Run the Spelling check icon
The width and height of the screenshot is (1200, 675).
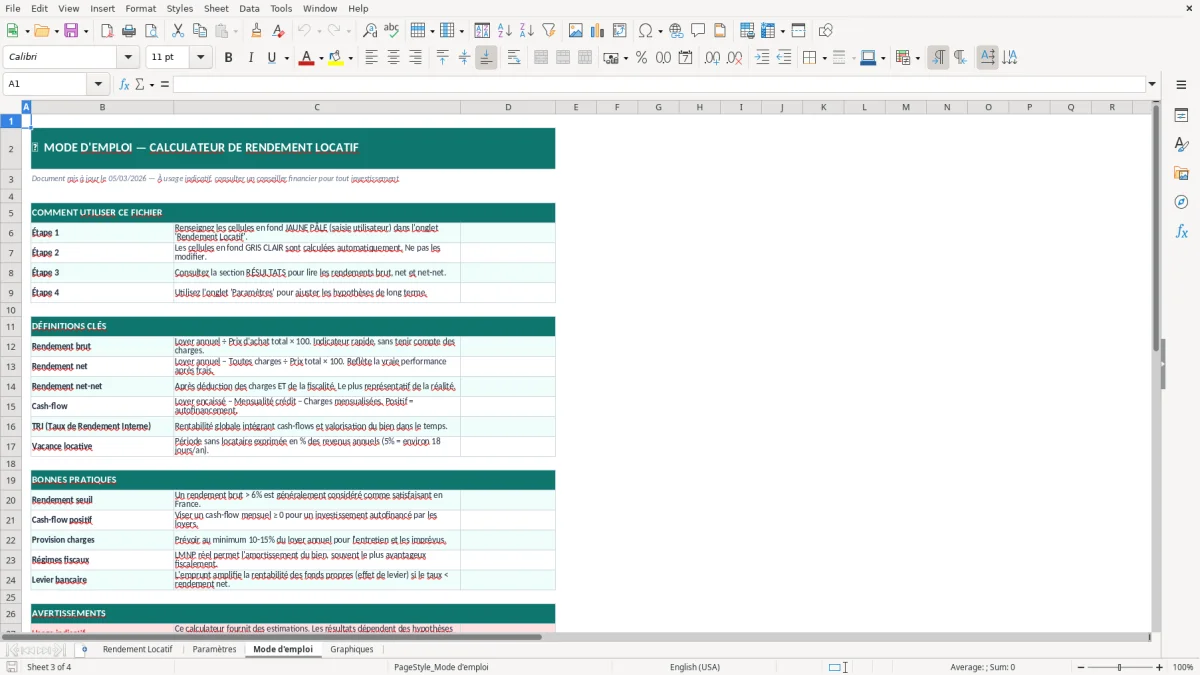pyautogui.click(x=392, y=31)
